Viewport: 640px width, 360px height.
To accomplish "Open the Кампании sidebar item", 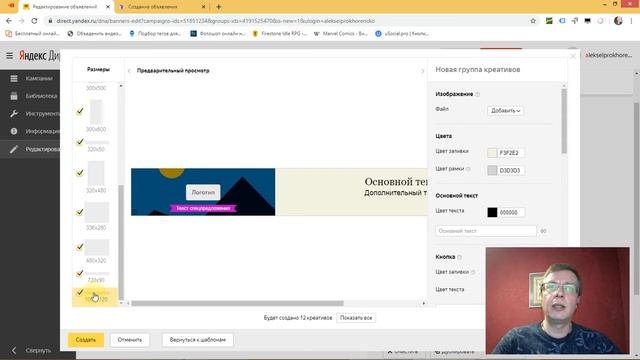I will pos(39,78).
